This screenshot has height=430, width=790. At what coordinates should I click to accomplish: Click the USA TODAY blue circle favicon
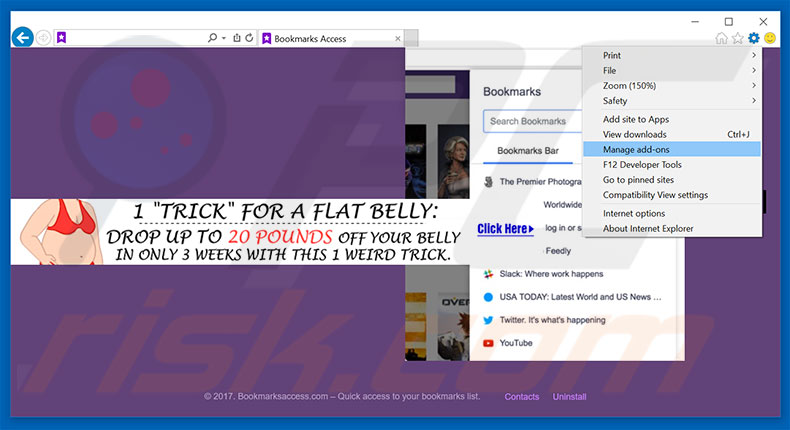click(488, 297)
